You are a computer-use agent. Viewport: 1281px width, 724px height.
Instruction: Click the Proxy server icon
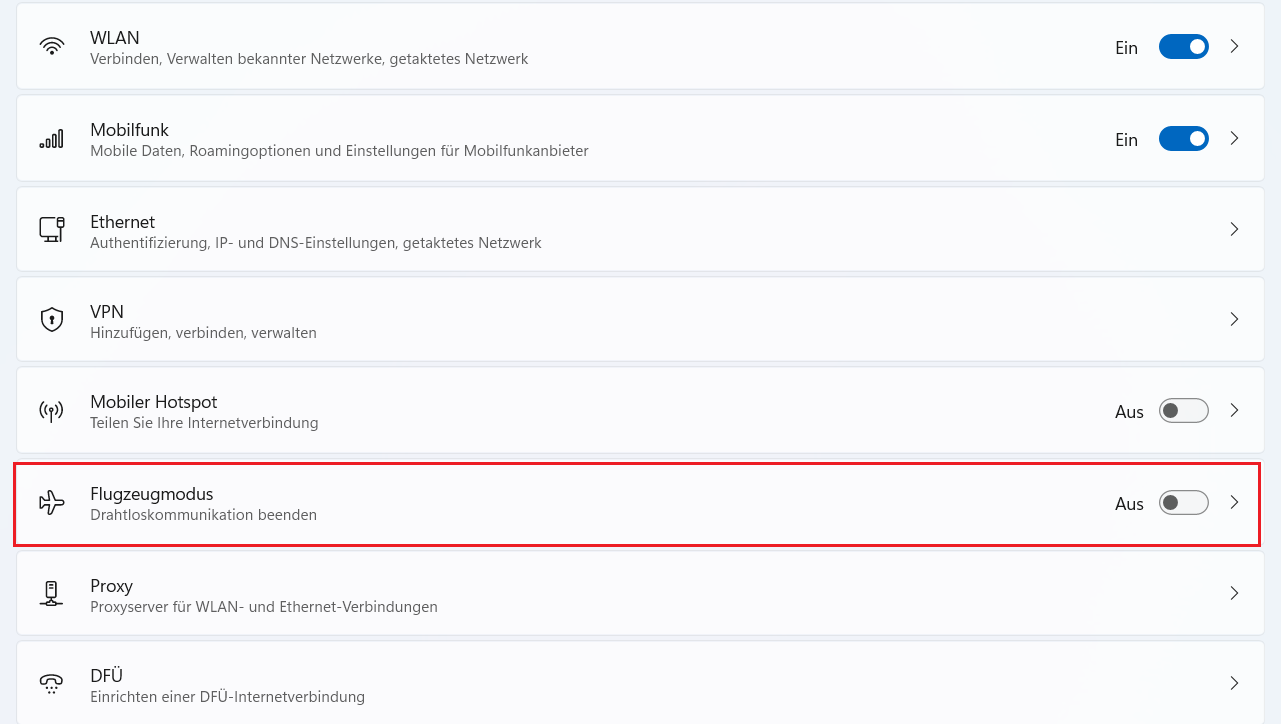(52, 593)
